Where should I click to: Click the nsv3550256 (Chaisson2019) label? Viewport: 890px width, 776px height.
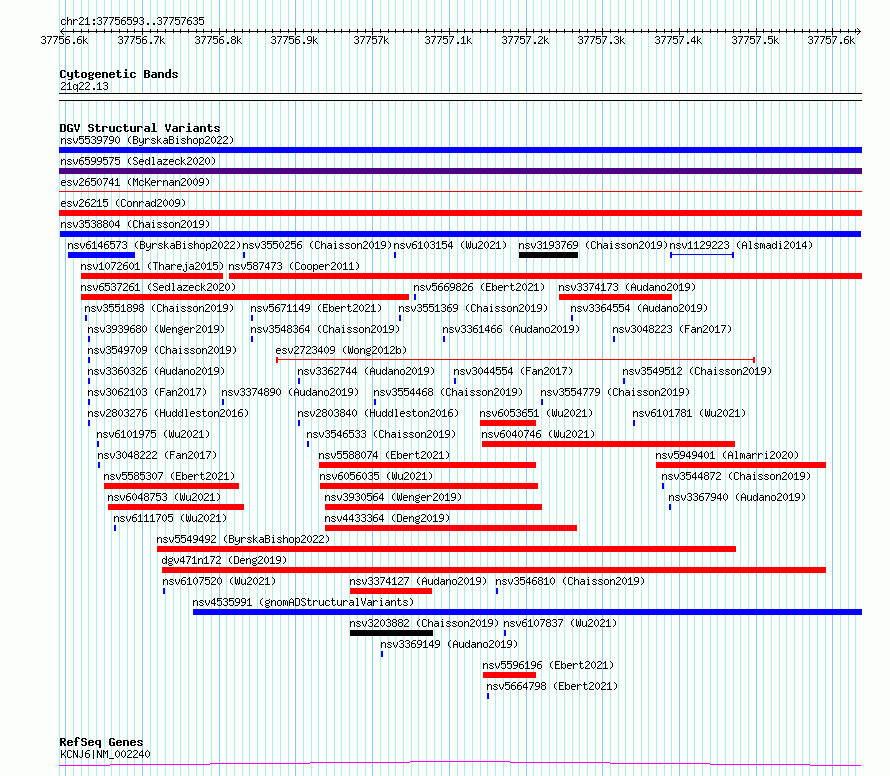pos(317,245)
